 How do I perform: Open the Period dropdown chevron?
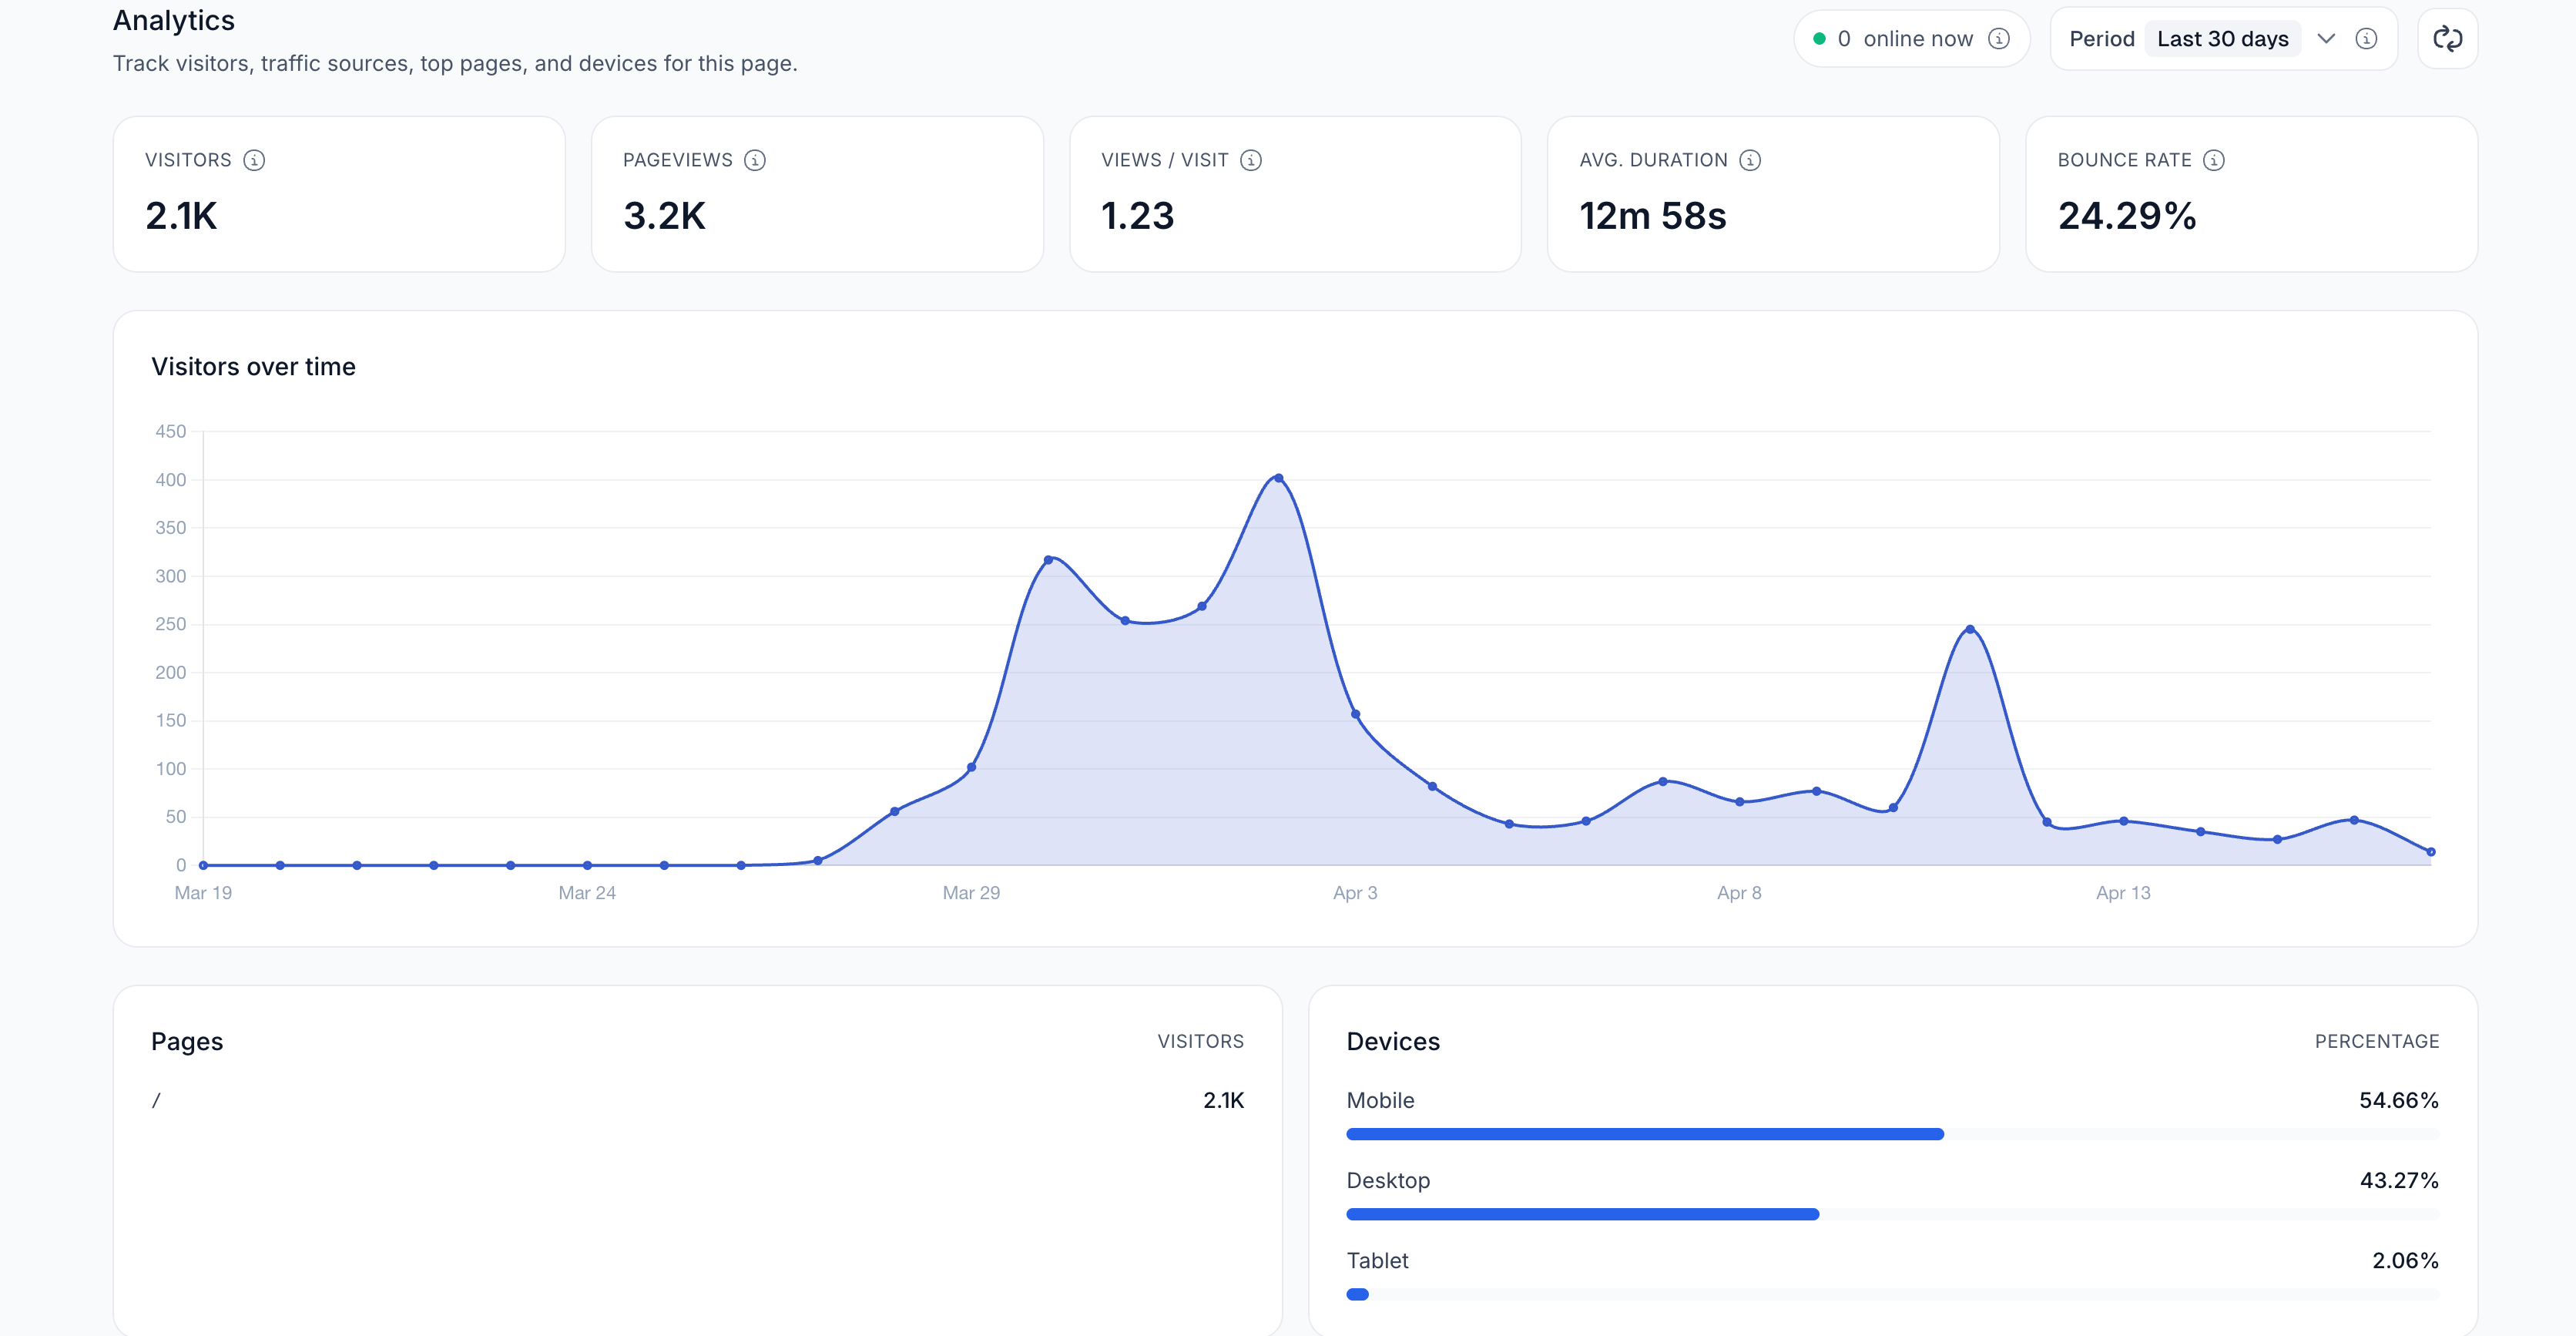2326,39
